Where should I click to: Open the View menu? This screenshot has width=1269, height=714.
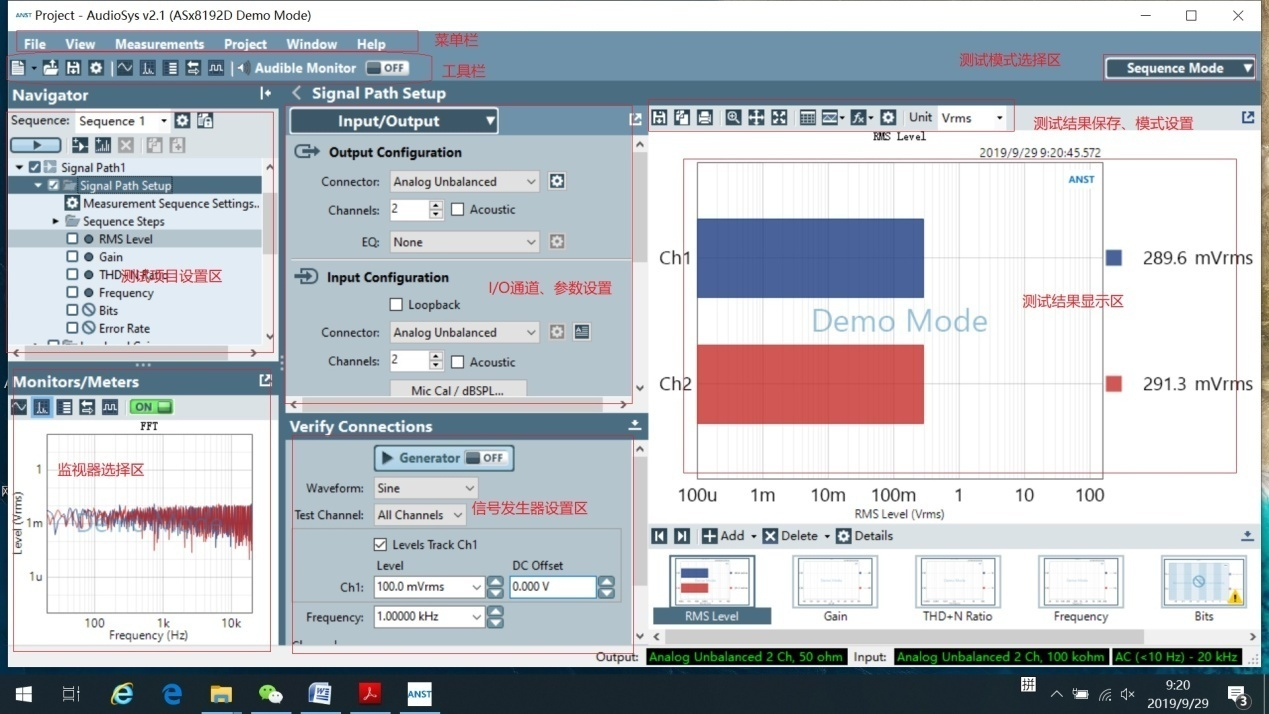(x=80, y=44)
